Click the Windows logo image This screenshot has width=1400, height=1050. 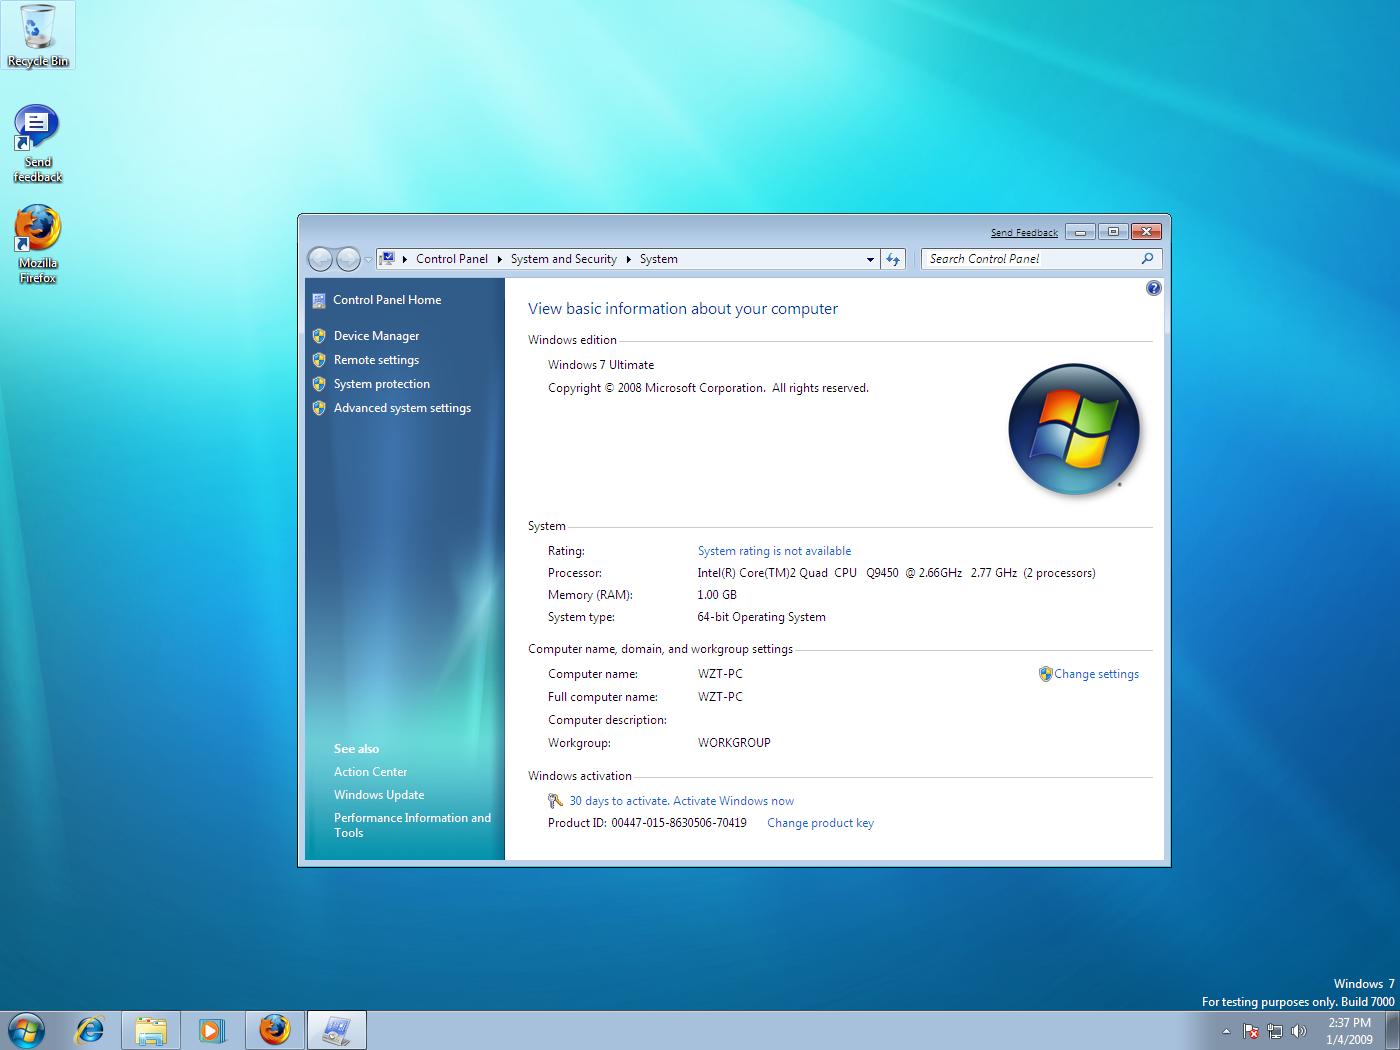tap(1074, 429)
